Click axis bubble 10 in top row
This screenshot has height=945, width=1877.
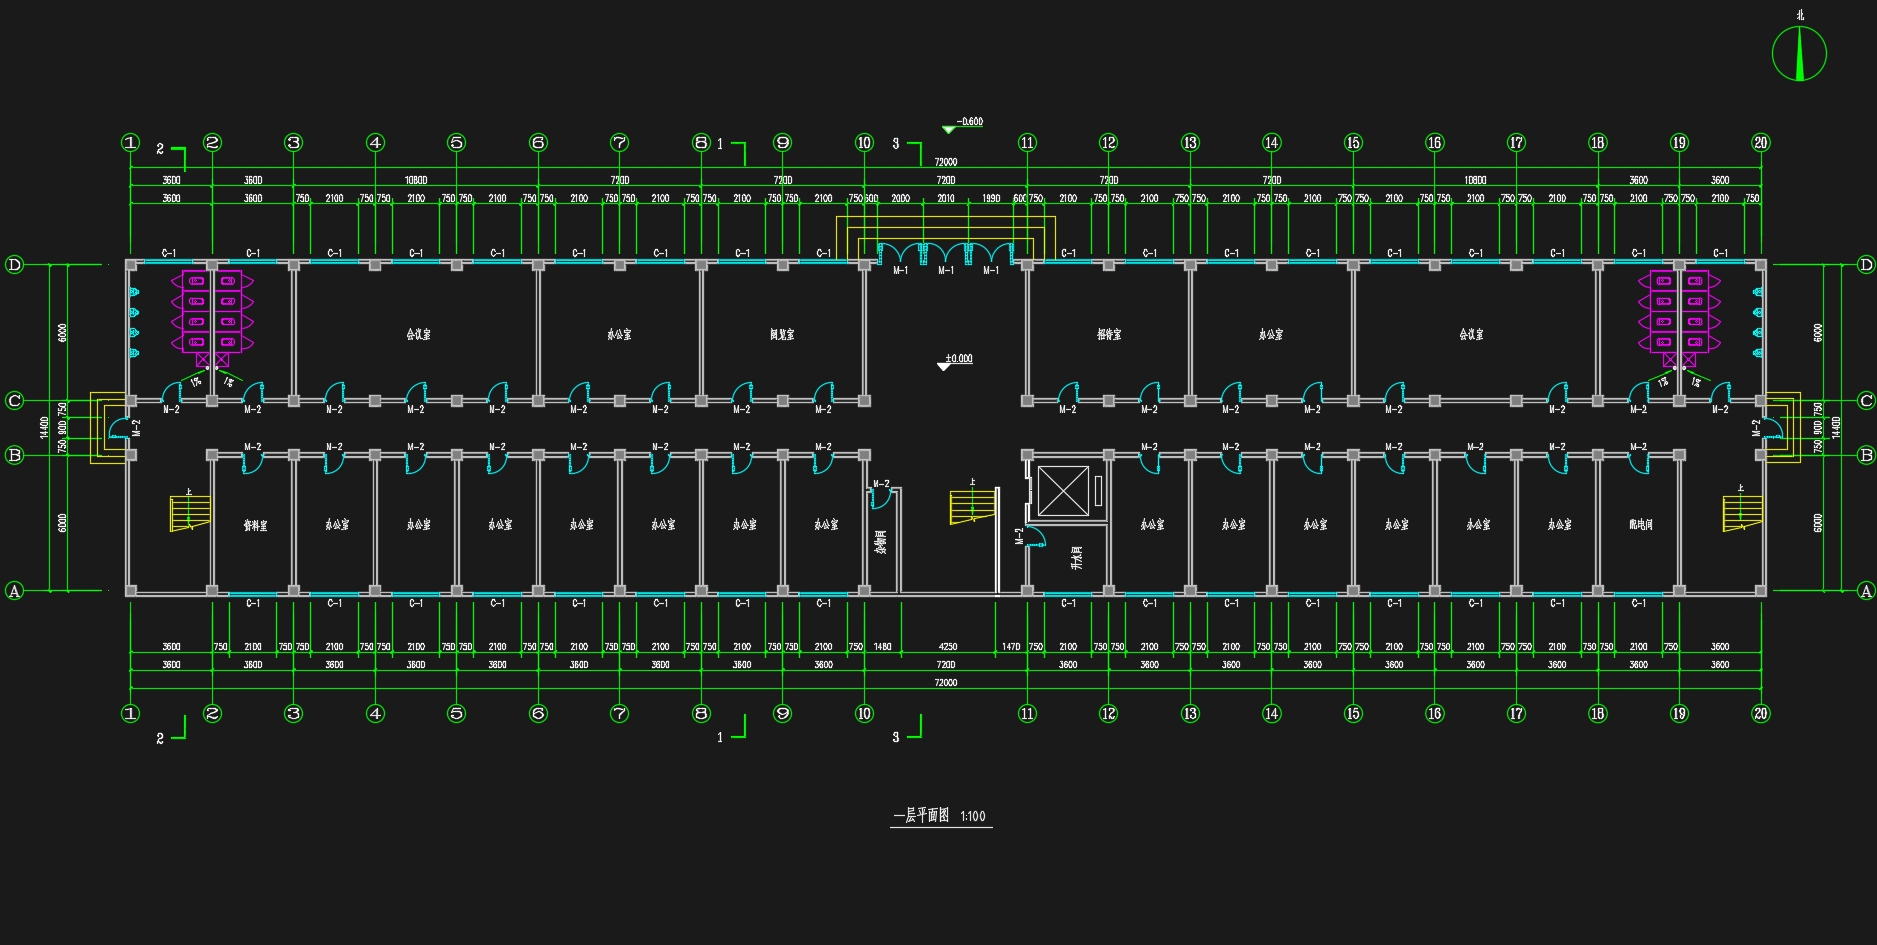point(864,143)
